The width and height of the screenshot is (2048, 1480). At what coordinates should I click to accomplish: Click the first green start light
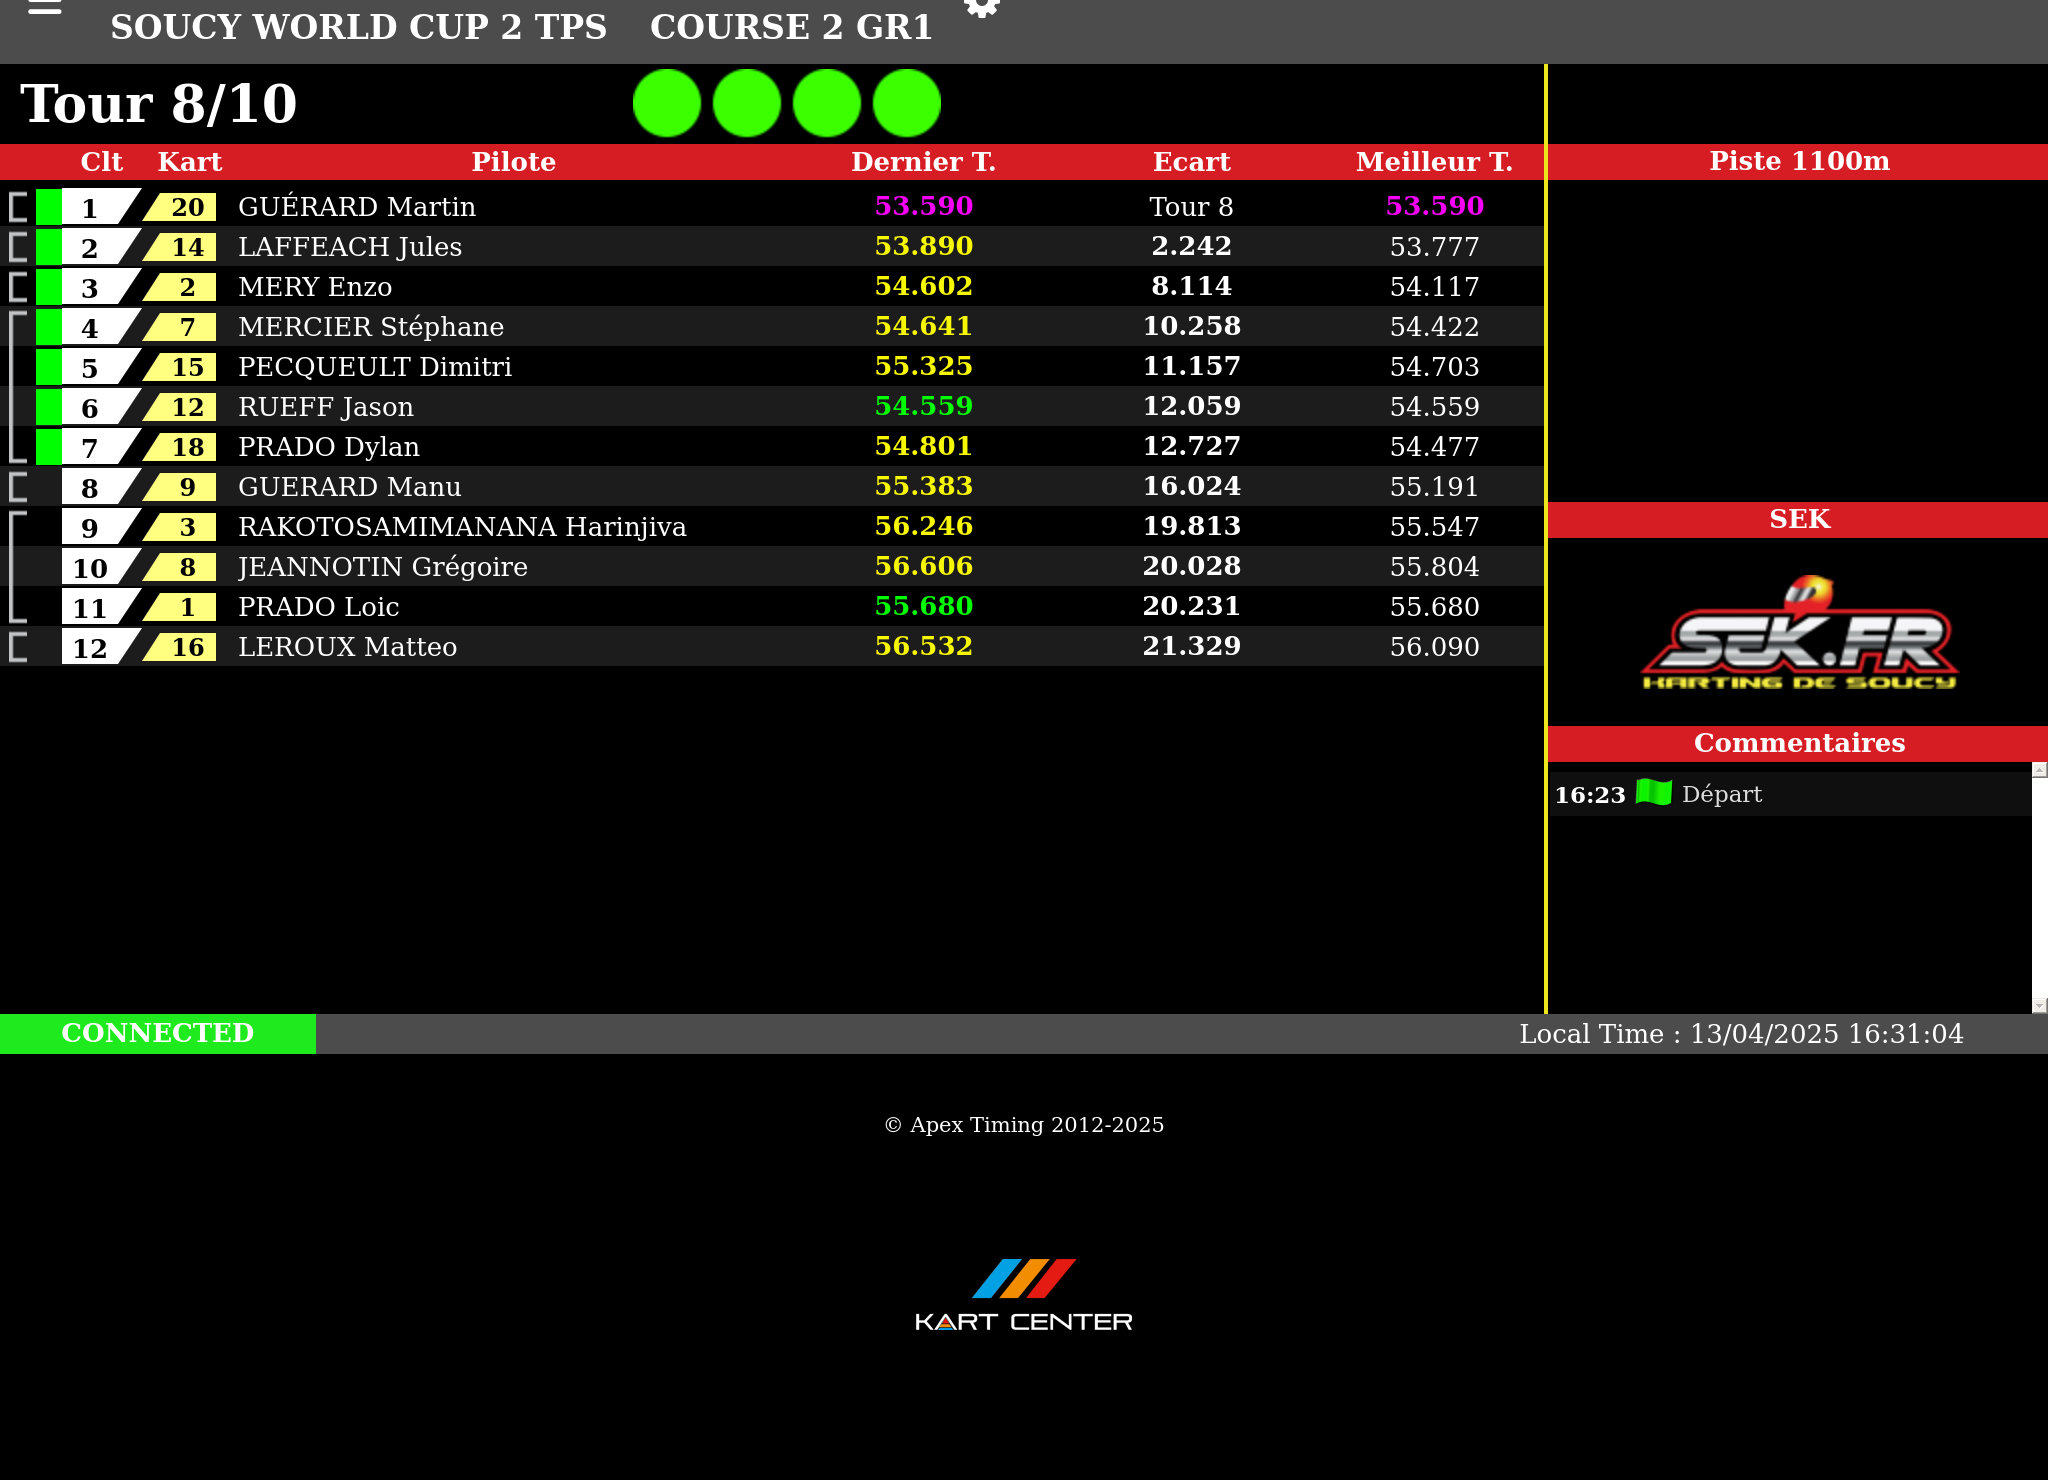click(667, 103)
